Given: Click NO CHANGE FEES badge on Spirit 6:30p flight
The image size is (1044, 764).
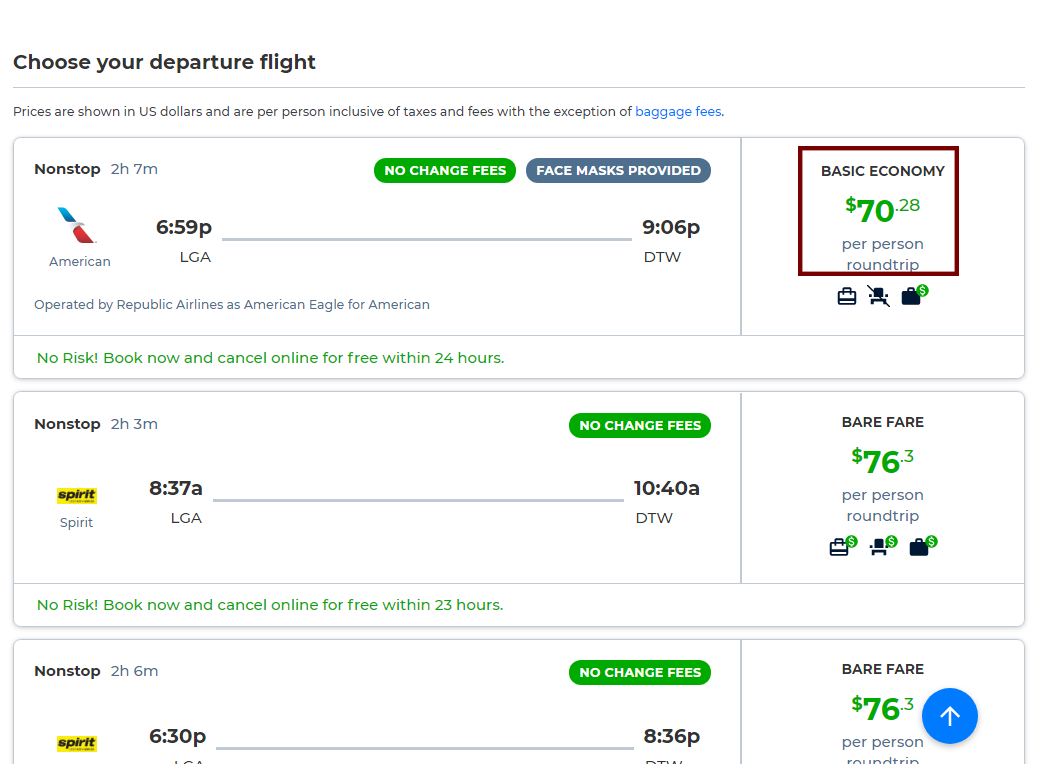Looking at the screenshot, I should coord(640,673).
